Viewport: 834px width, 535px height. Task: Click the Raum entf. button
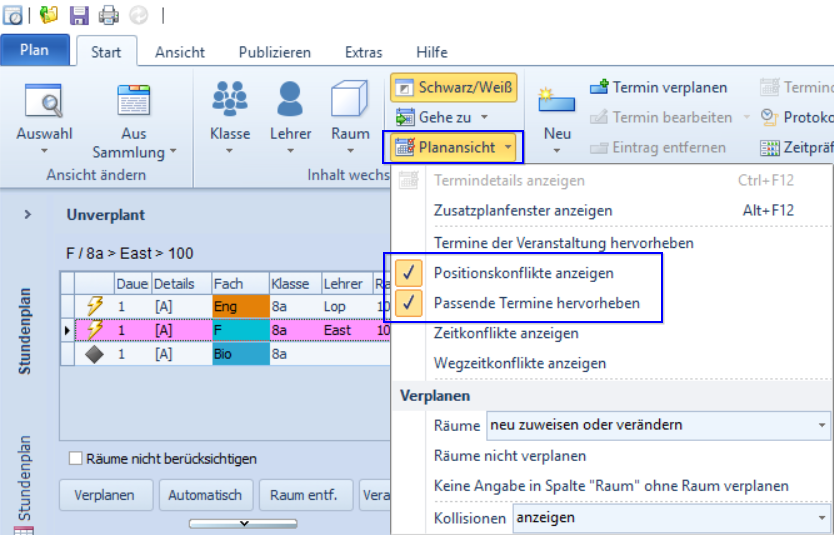306,495
